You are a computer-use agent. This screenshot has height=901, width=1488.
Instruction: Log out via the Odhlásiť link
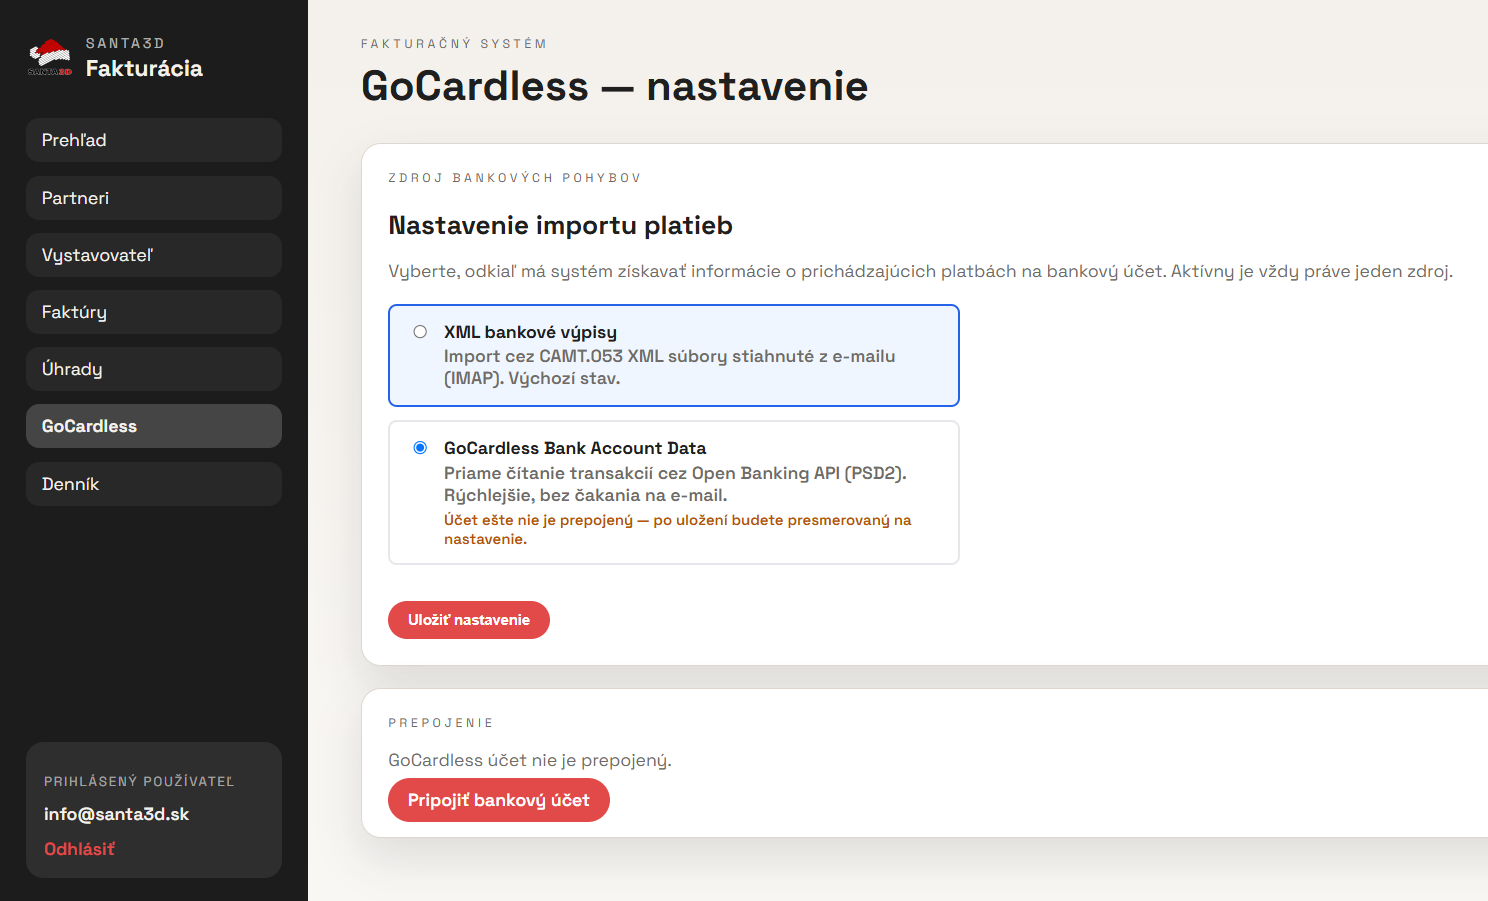tap(79, 849)
